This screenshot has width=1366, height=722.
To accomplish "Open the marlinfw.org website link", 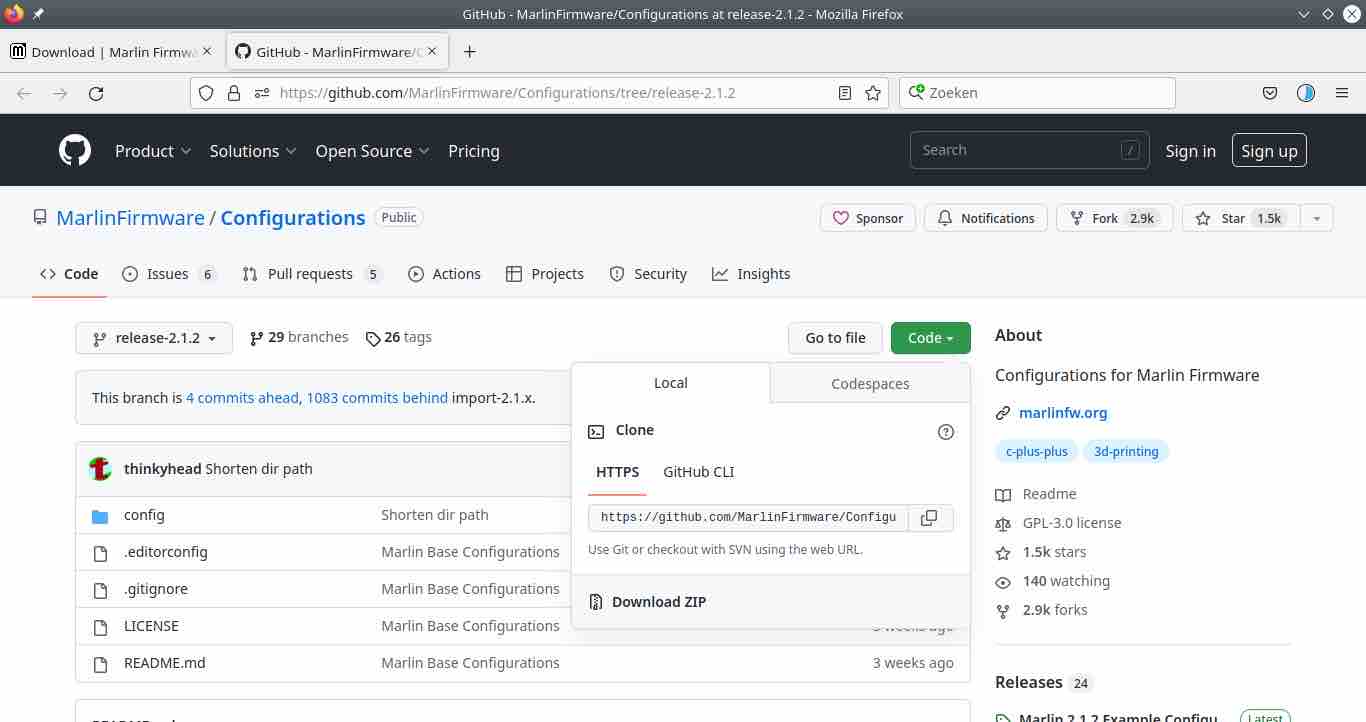I will pos(1062,413).
